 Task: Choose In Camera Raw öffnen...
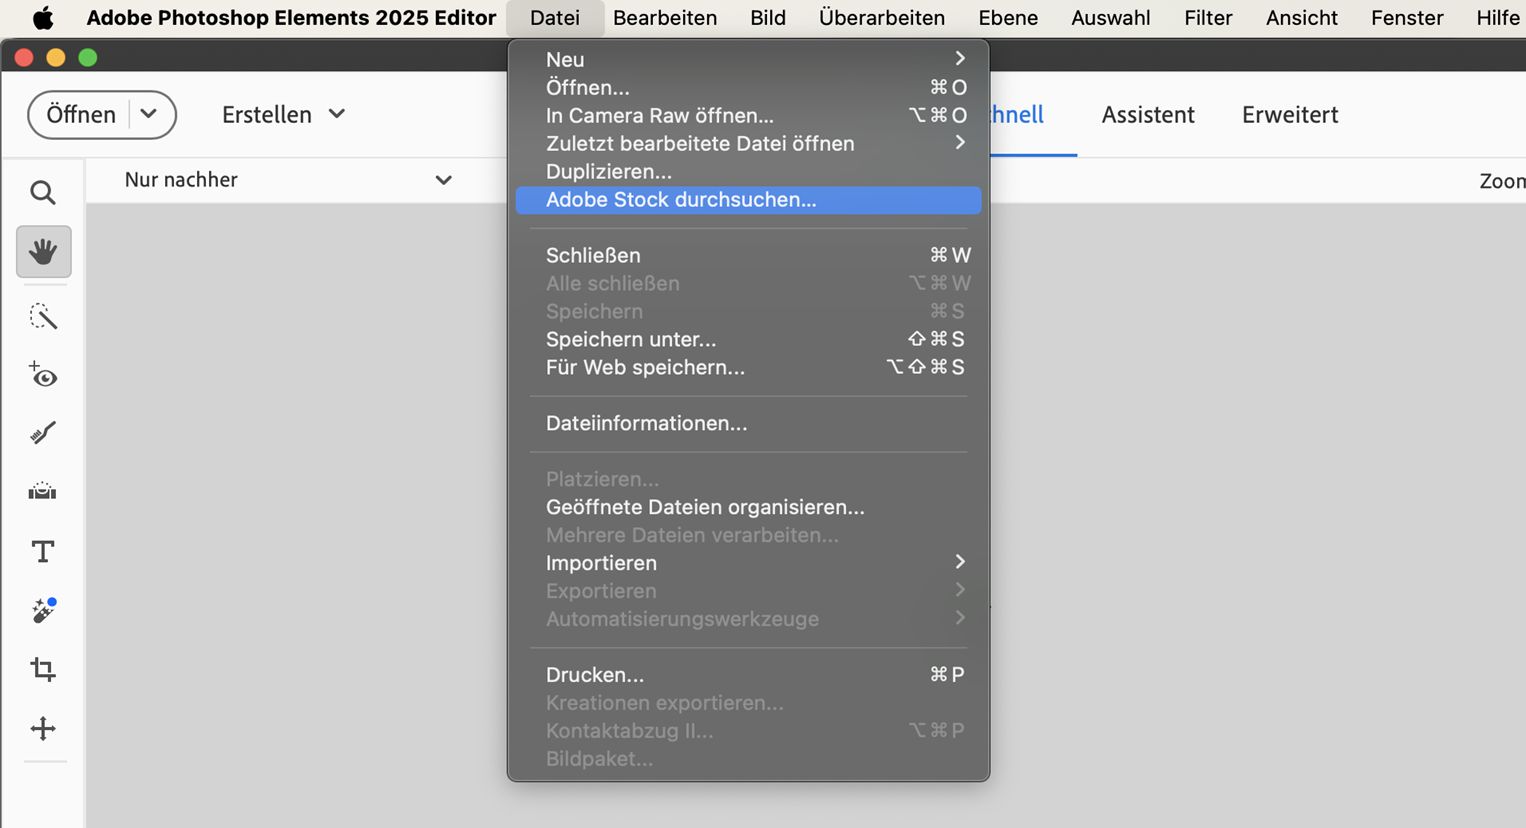748,115
